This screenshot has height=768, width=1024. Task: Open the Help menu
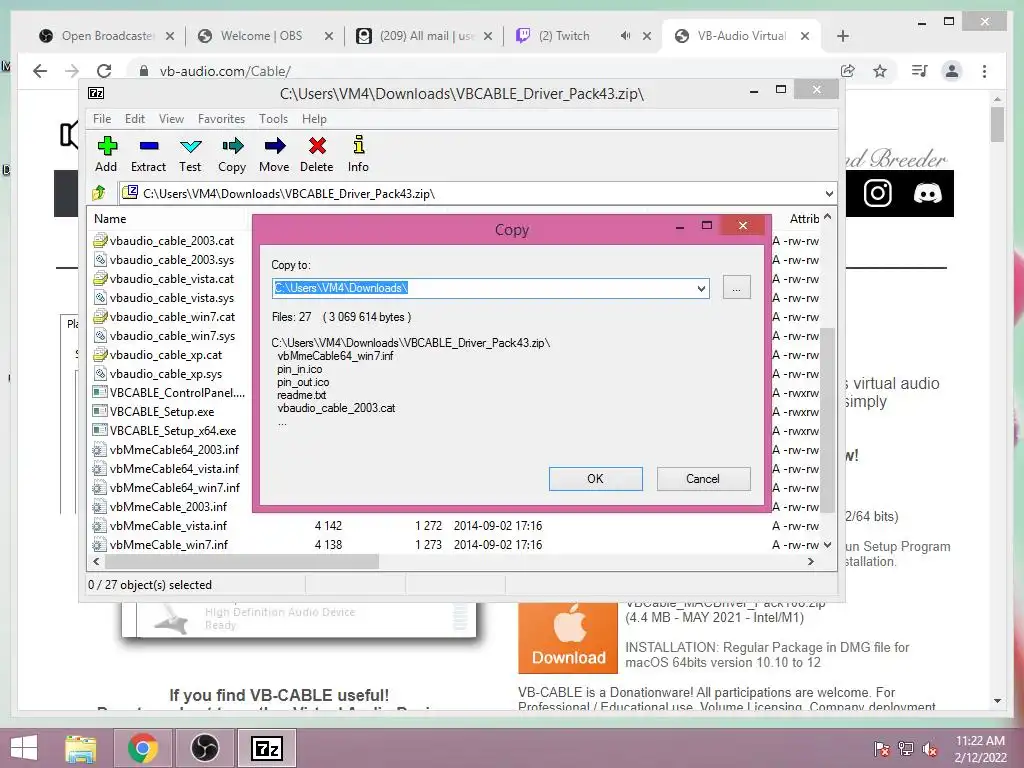[314, 119]
